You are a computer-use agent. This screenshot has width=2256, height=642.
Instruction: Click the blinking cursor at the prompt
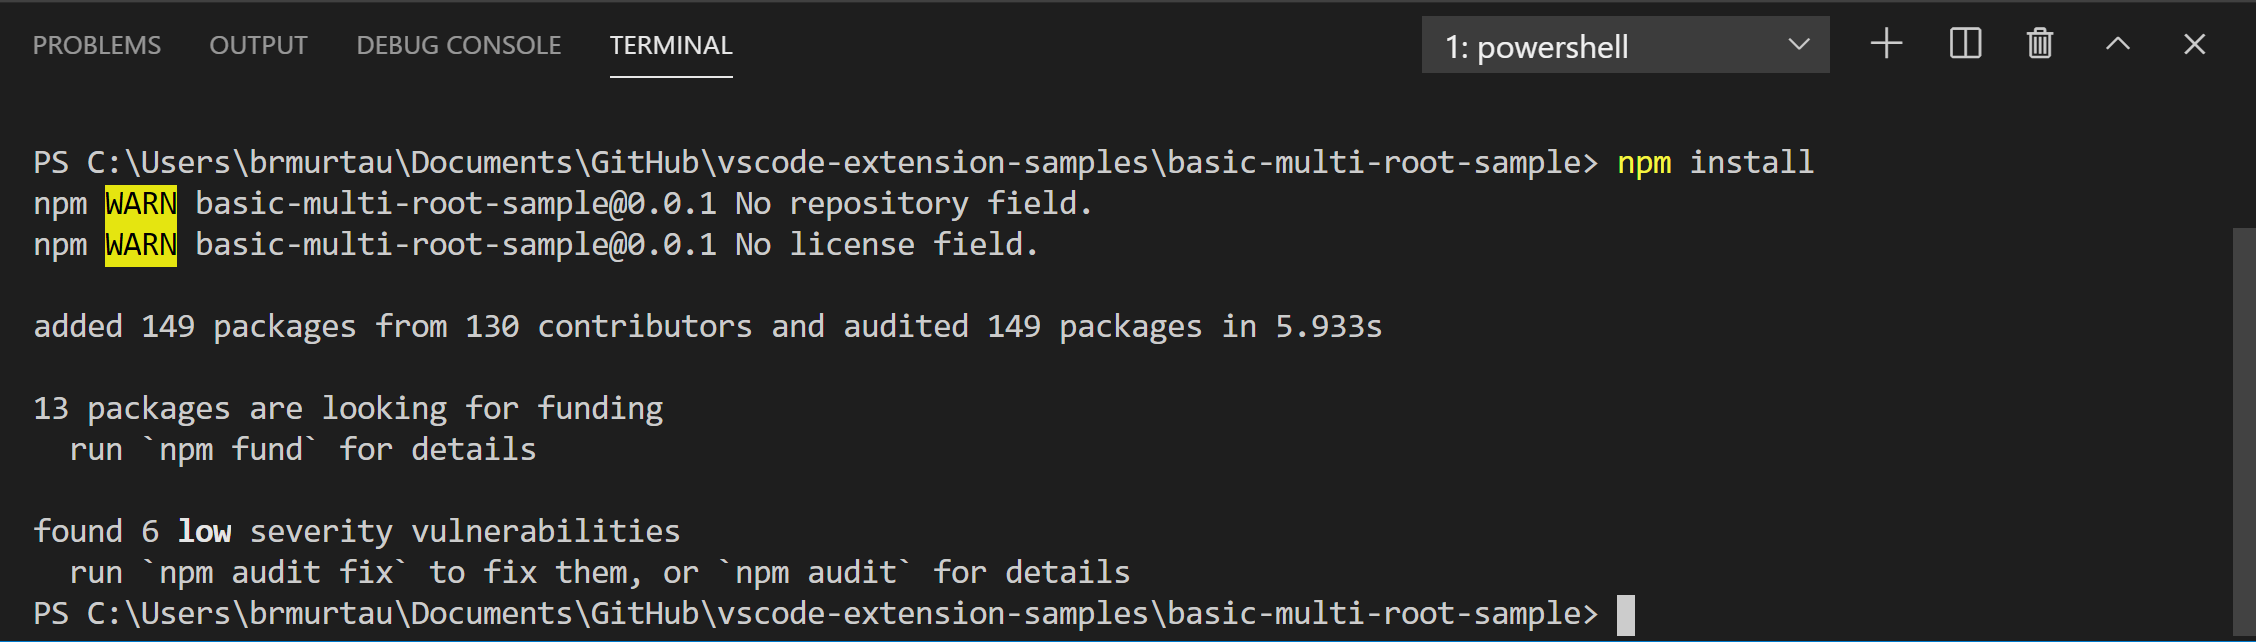tap(1622, 612)
